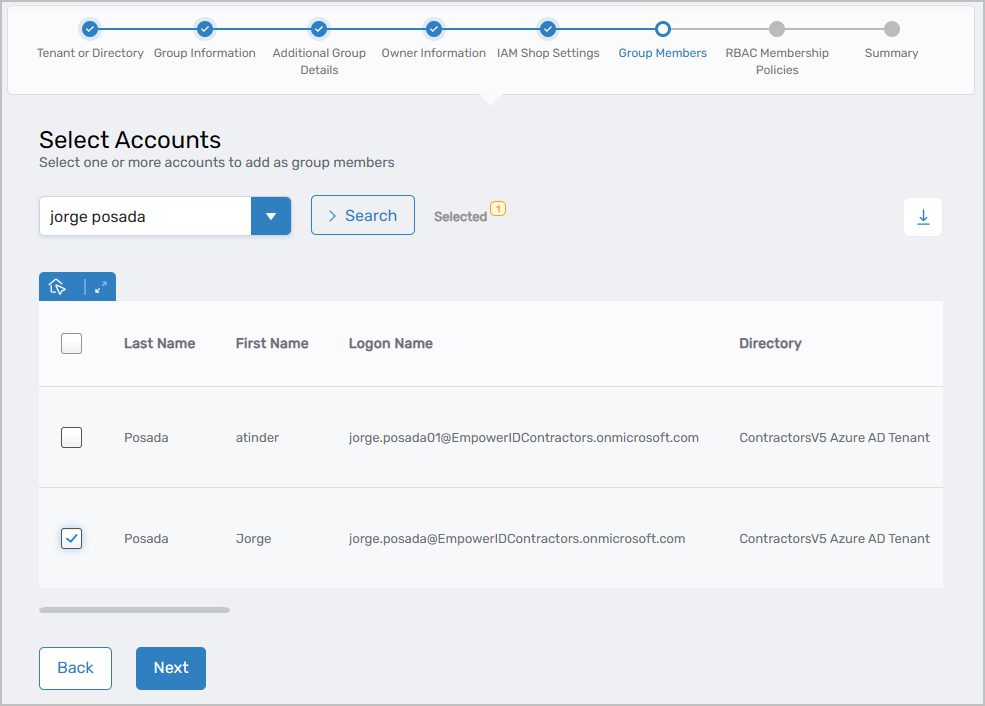
Task: Open the account search dropdown
Action: click(271, 216)
